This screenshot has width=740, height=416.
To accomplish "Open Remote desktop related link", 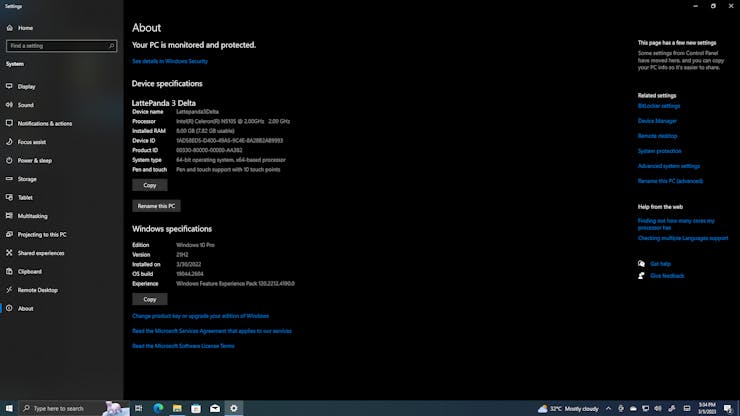I will point(657,136).
